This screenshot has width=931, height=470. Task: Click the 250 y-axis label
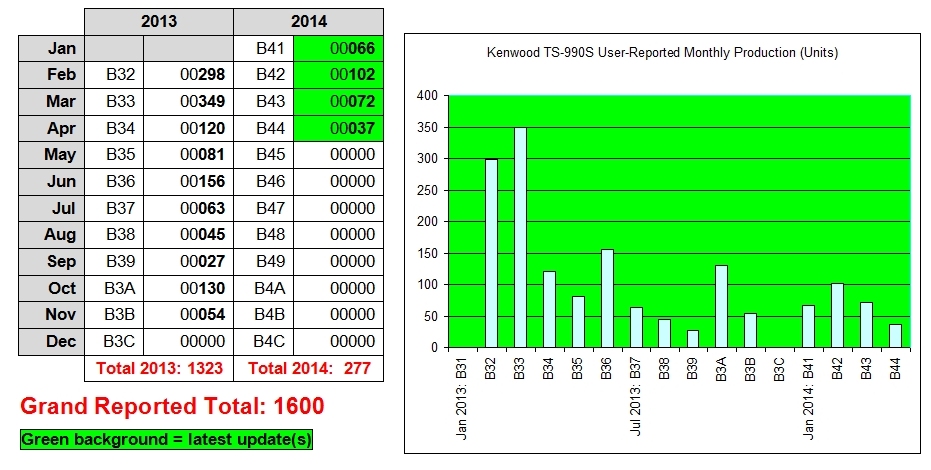426,190
